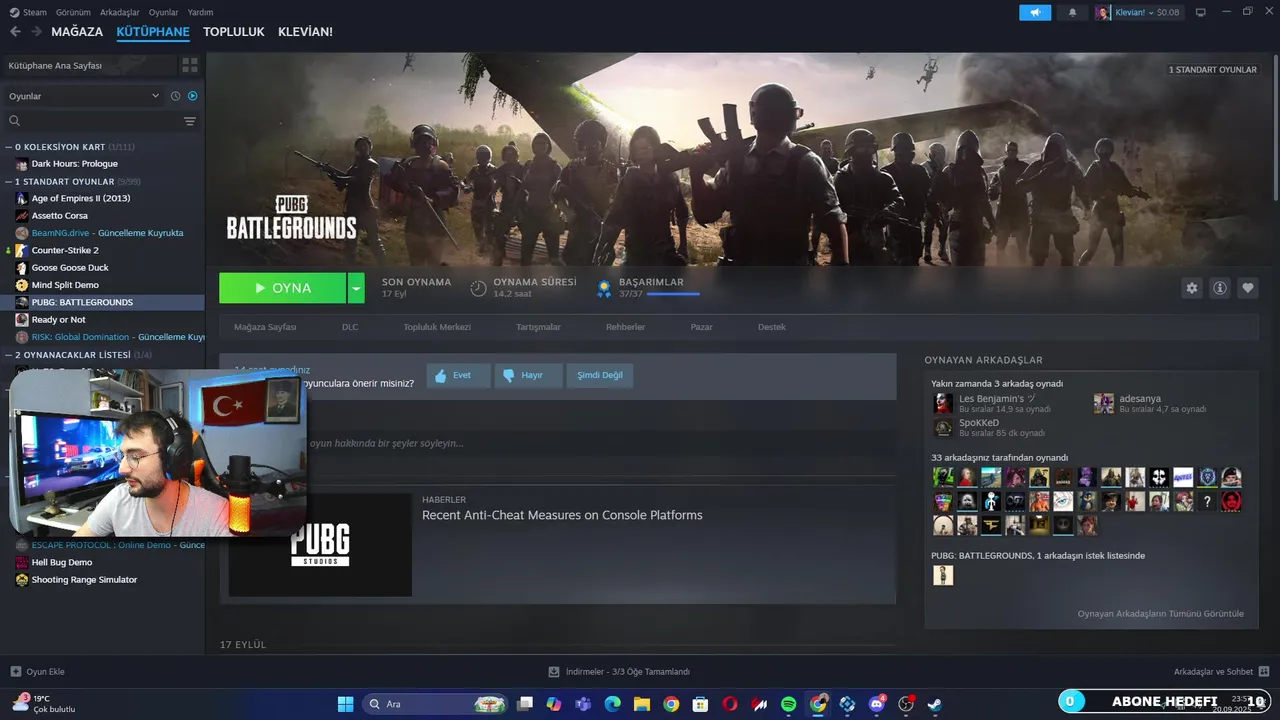
Task: Switch to the KÜTÜPHANE tab
Action: [x=153, y=32]
